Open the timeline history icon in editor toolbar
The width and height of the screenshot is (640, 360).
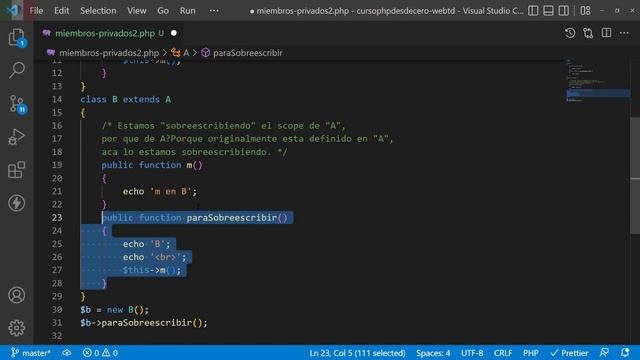pyautogui.click(x=570, y=33)
